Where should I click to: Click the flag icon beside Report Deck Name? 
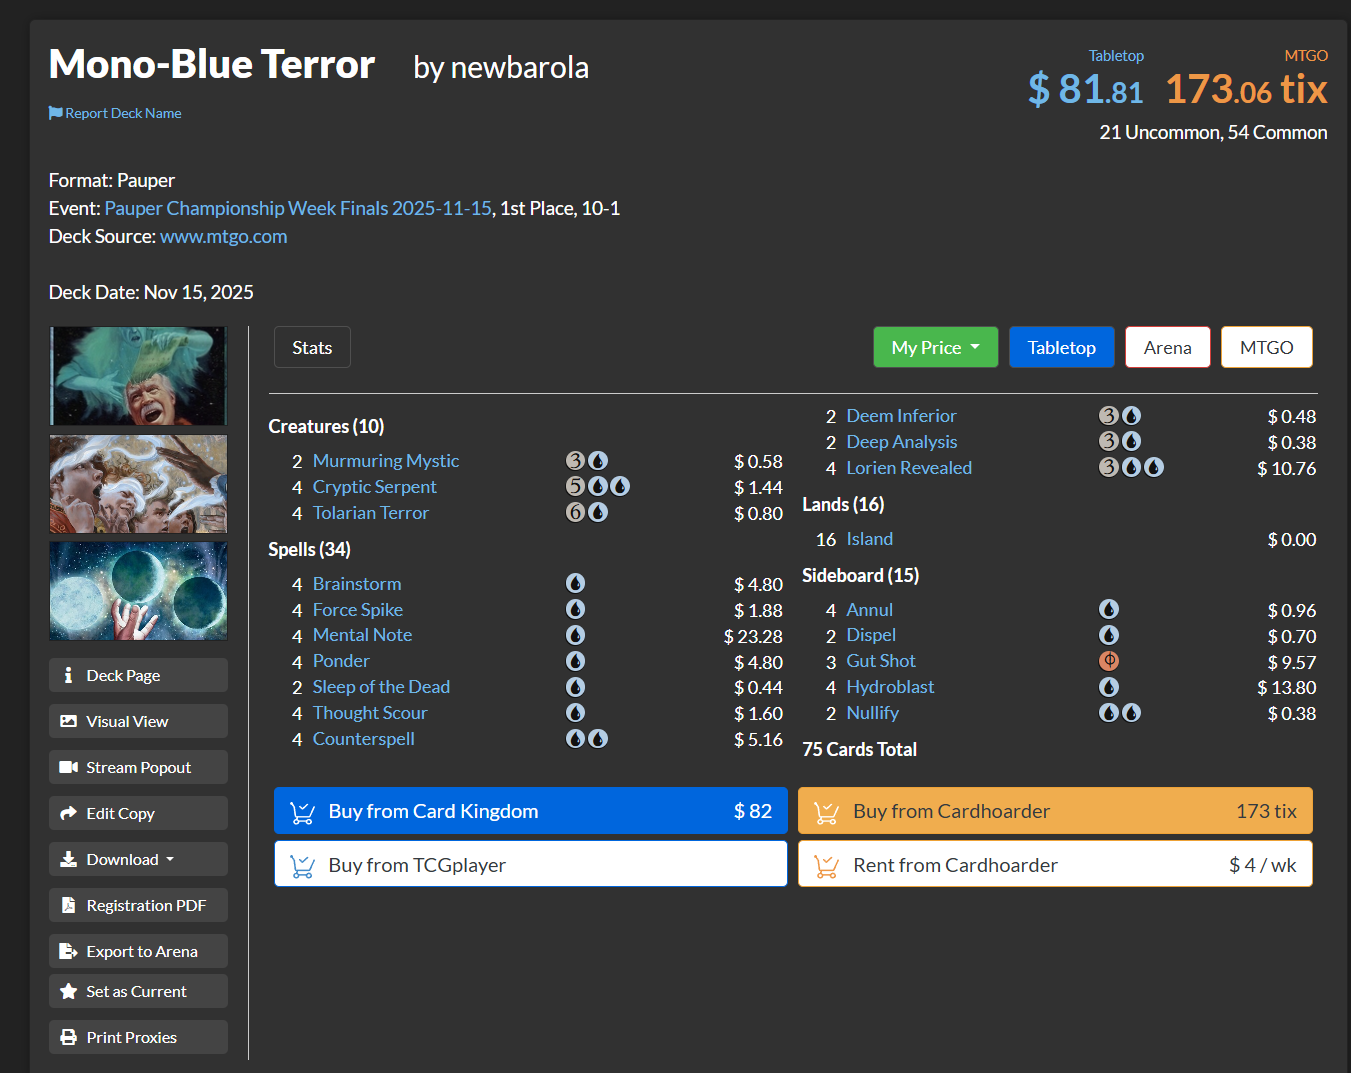56,113
